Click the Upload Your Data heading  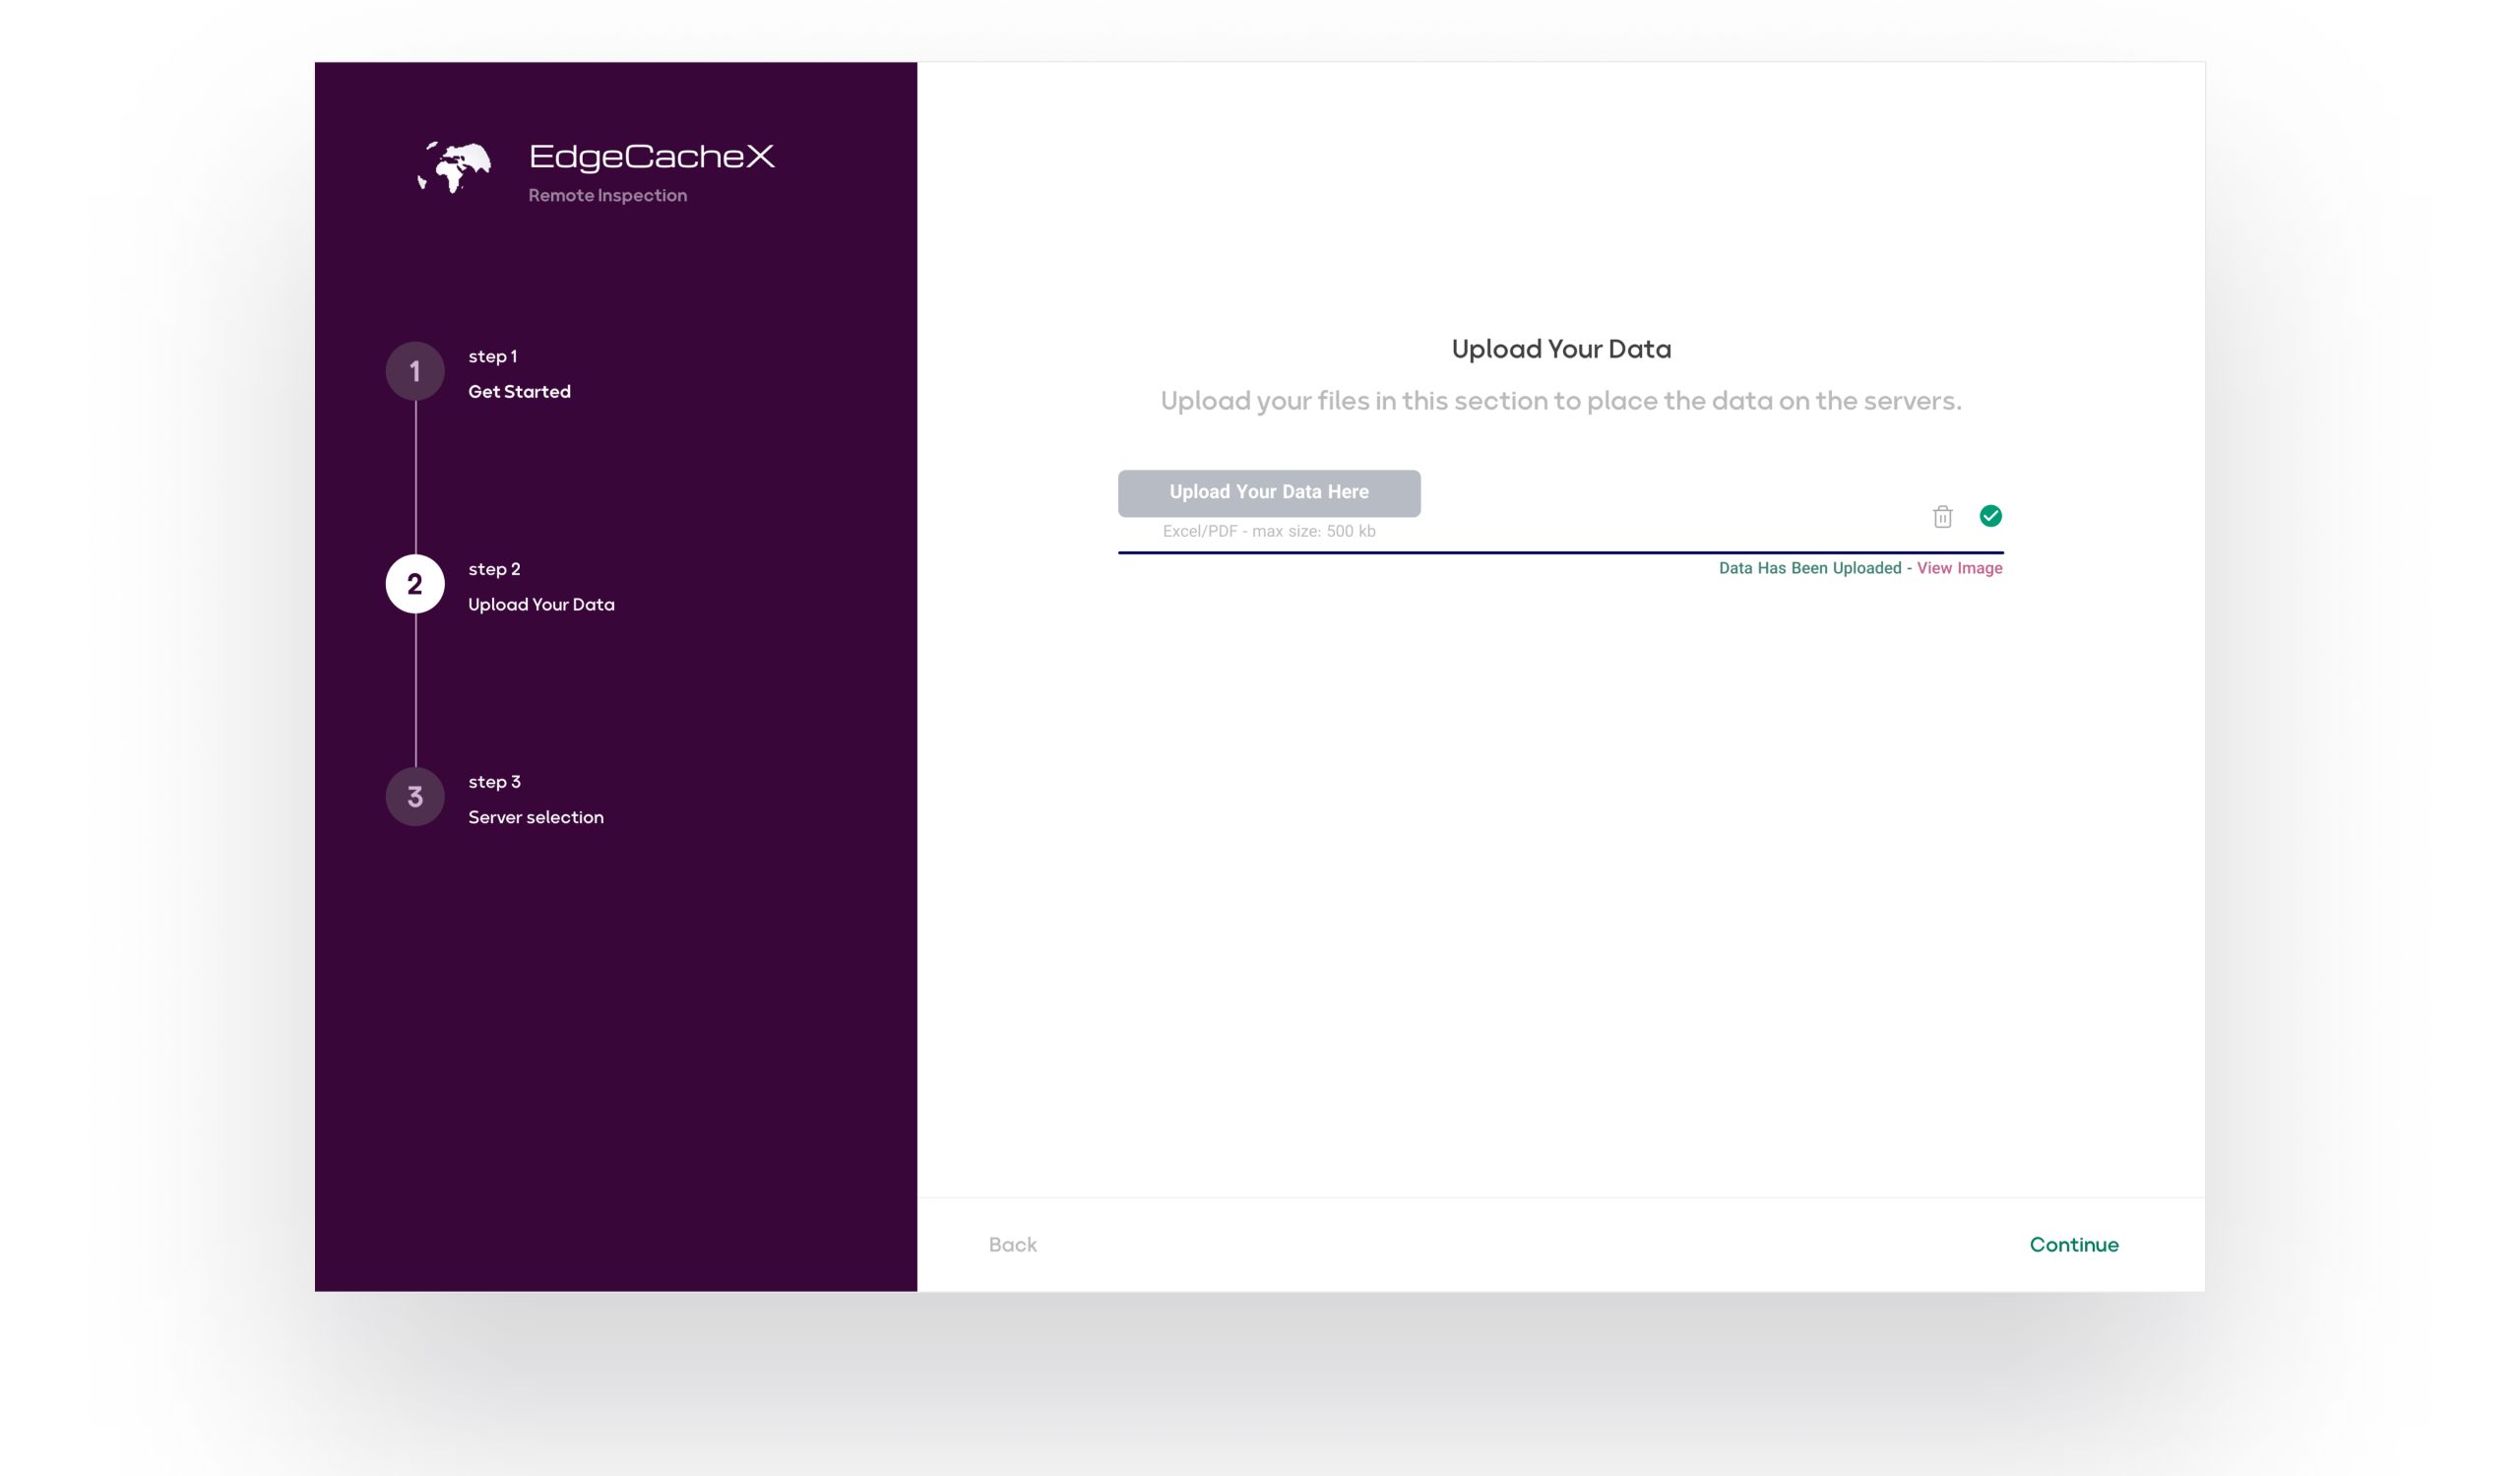pyautogui.click(x=1560, y=349)
